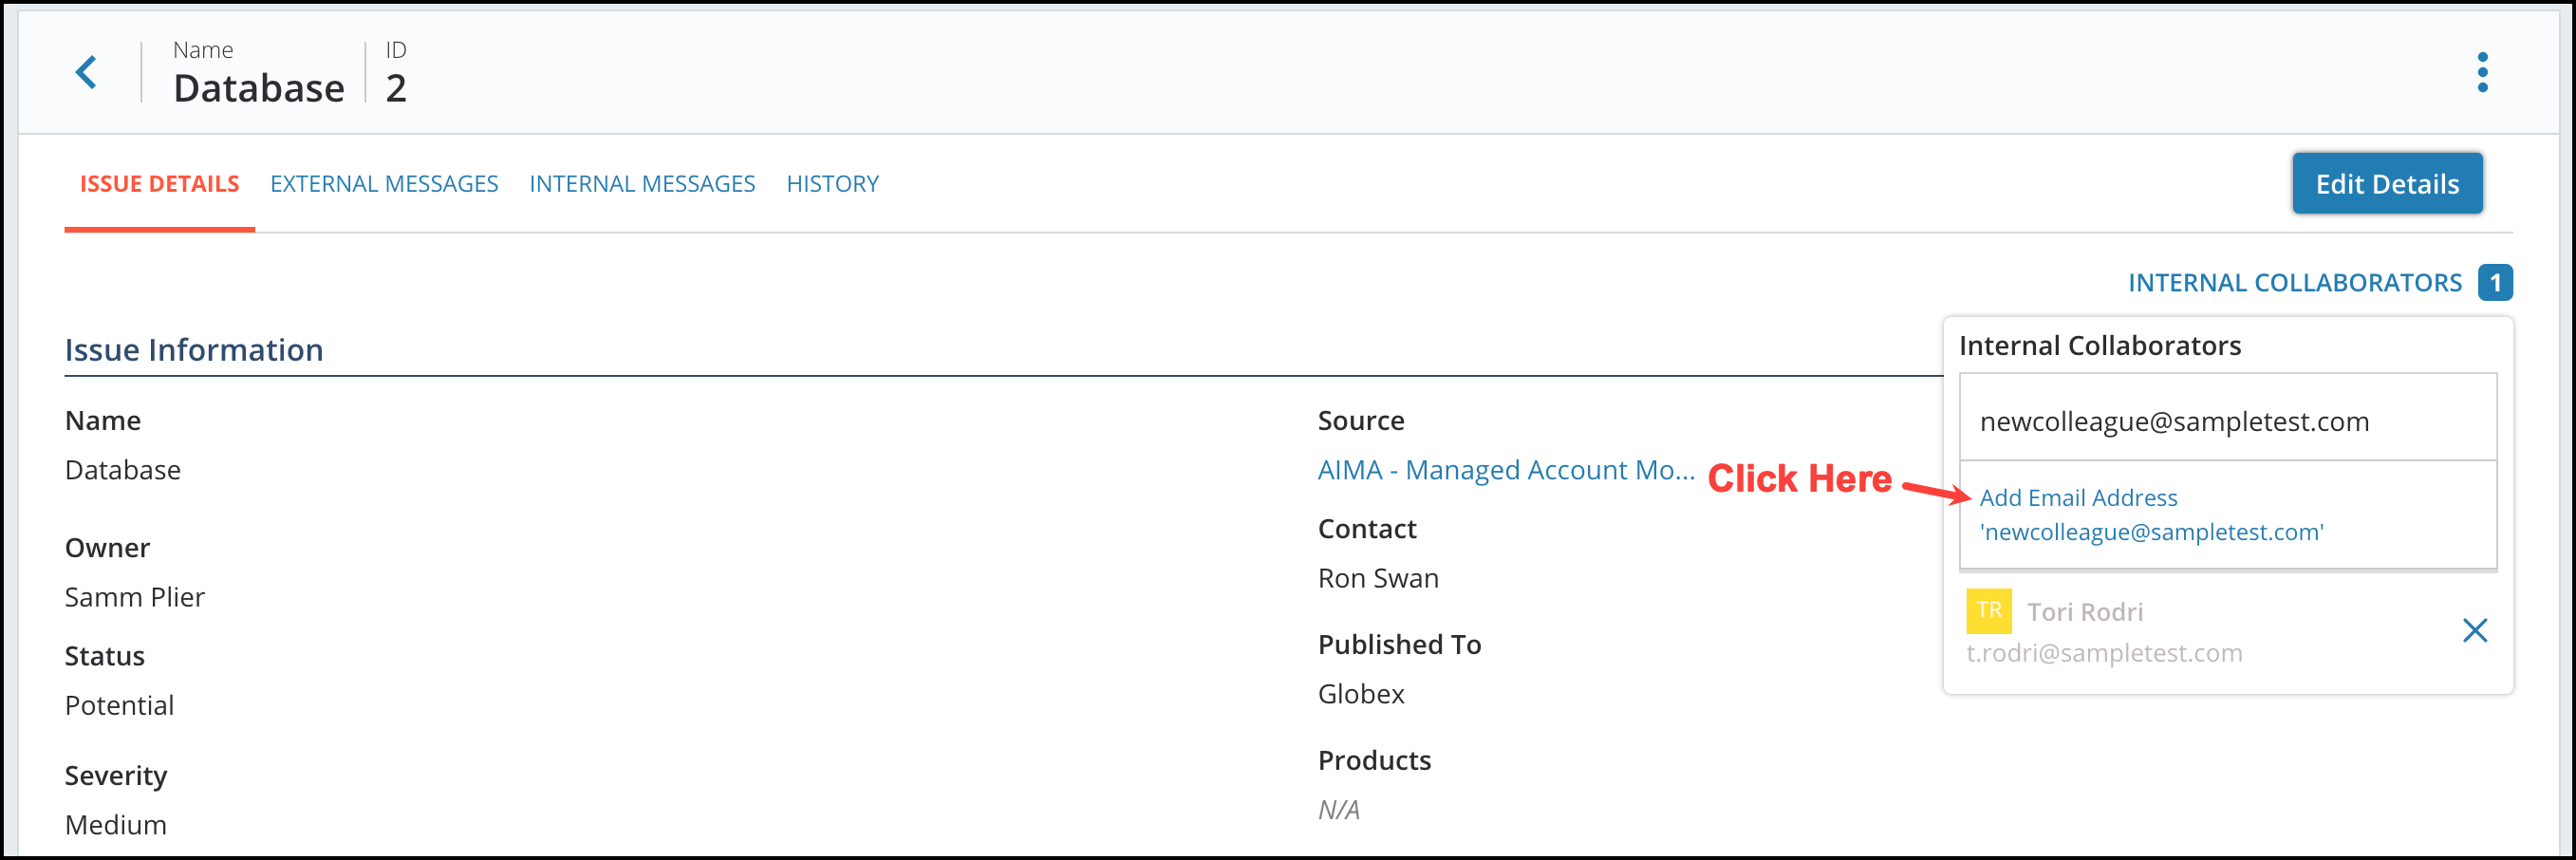Click the Contact value Ron Swan
Image resolution: width=2576 pixels, height=860 pixels.
pos(1377,578)
